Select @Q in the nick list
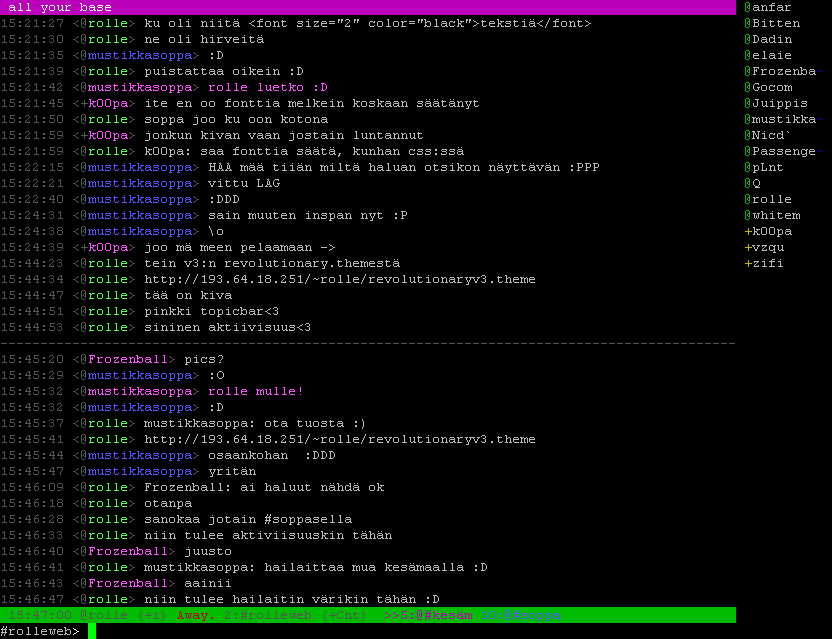 tap(752, 183)
